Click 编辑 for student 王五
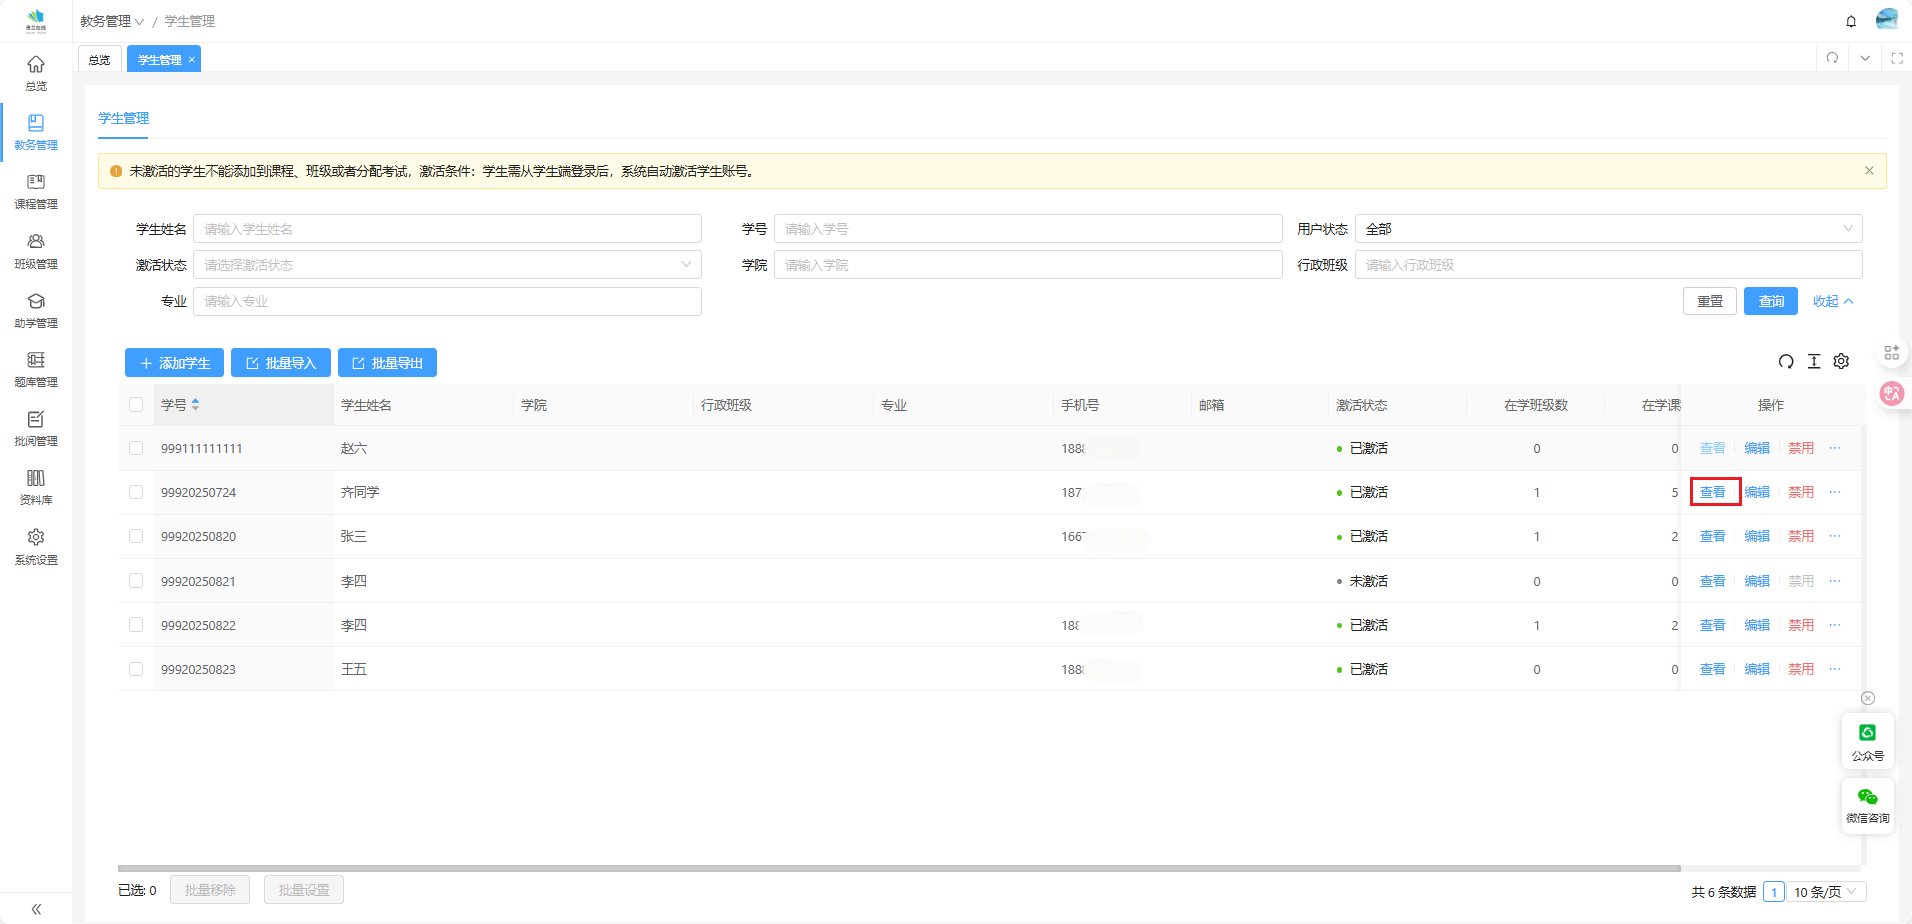1912x924 pixels. coord(1757,670)
